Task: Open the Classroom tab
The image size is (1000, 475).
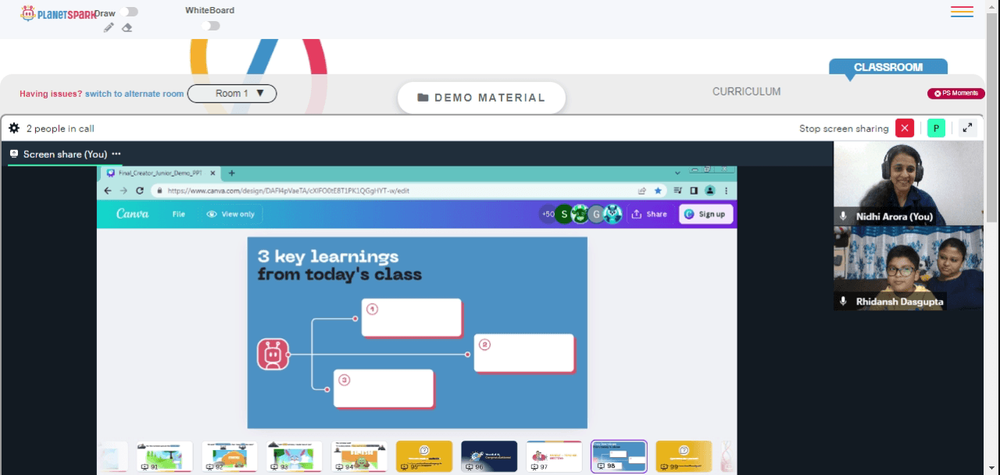Action: click(888, 68)
